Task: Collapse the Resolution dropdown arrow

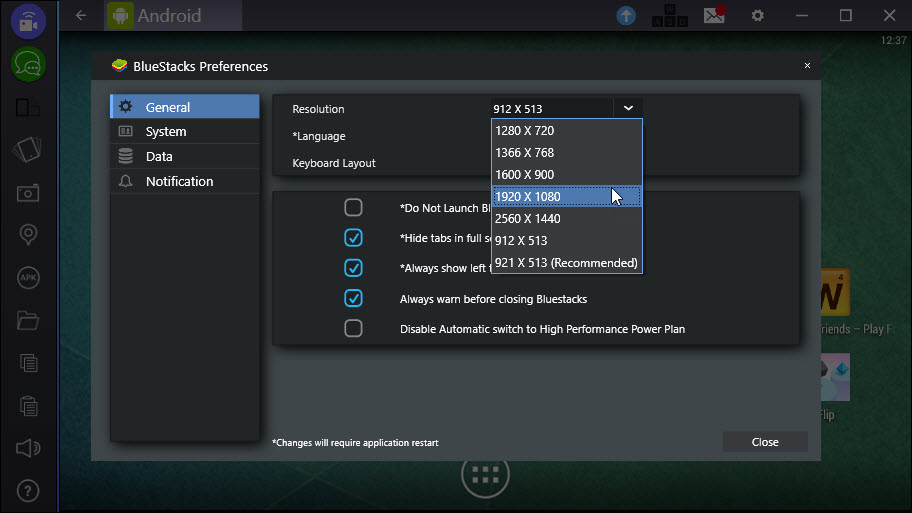Action: 628,108
